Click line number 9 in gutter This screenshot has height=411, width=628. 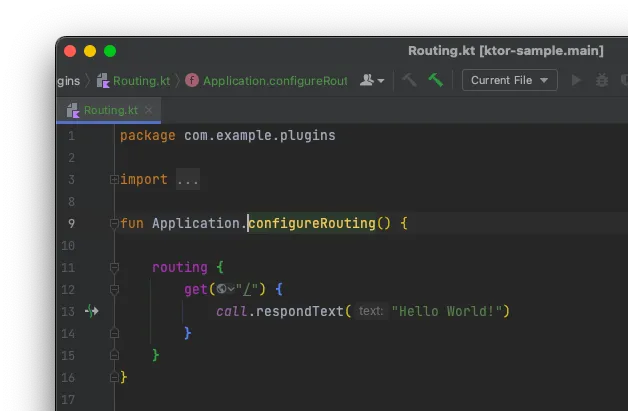tap(71, 223)
